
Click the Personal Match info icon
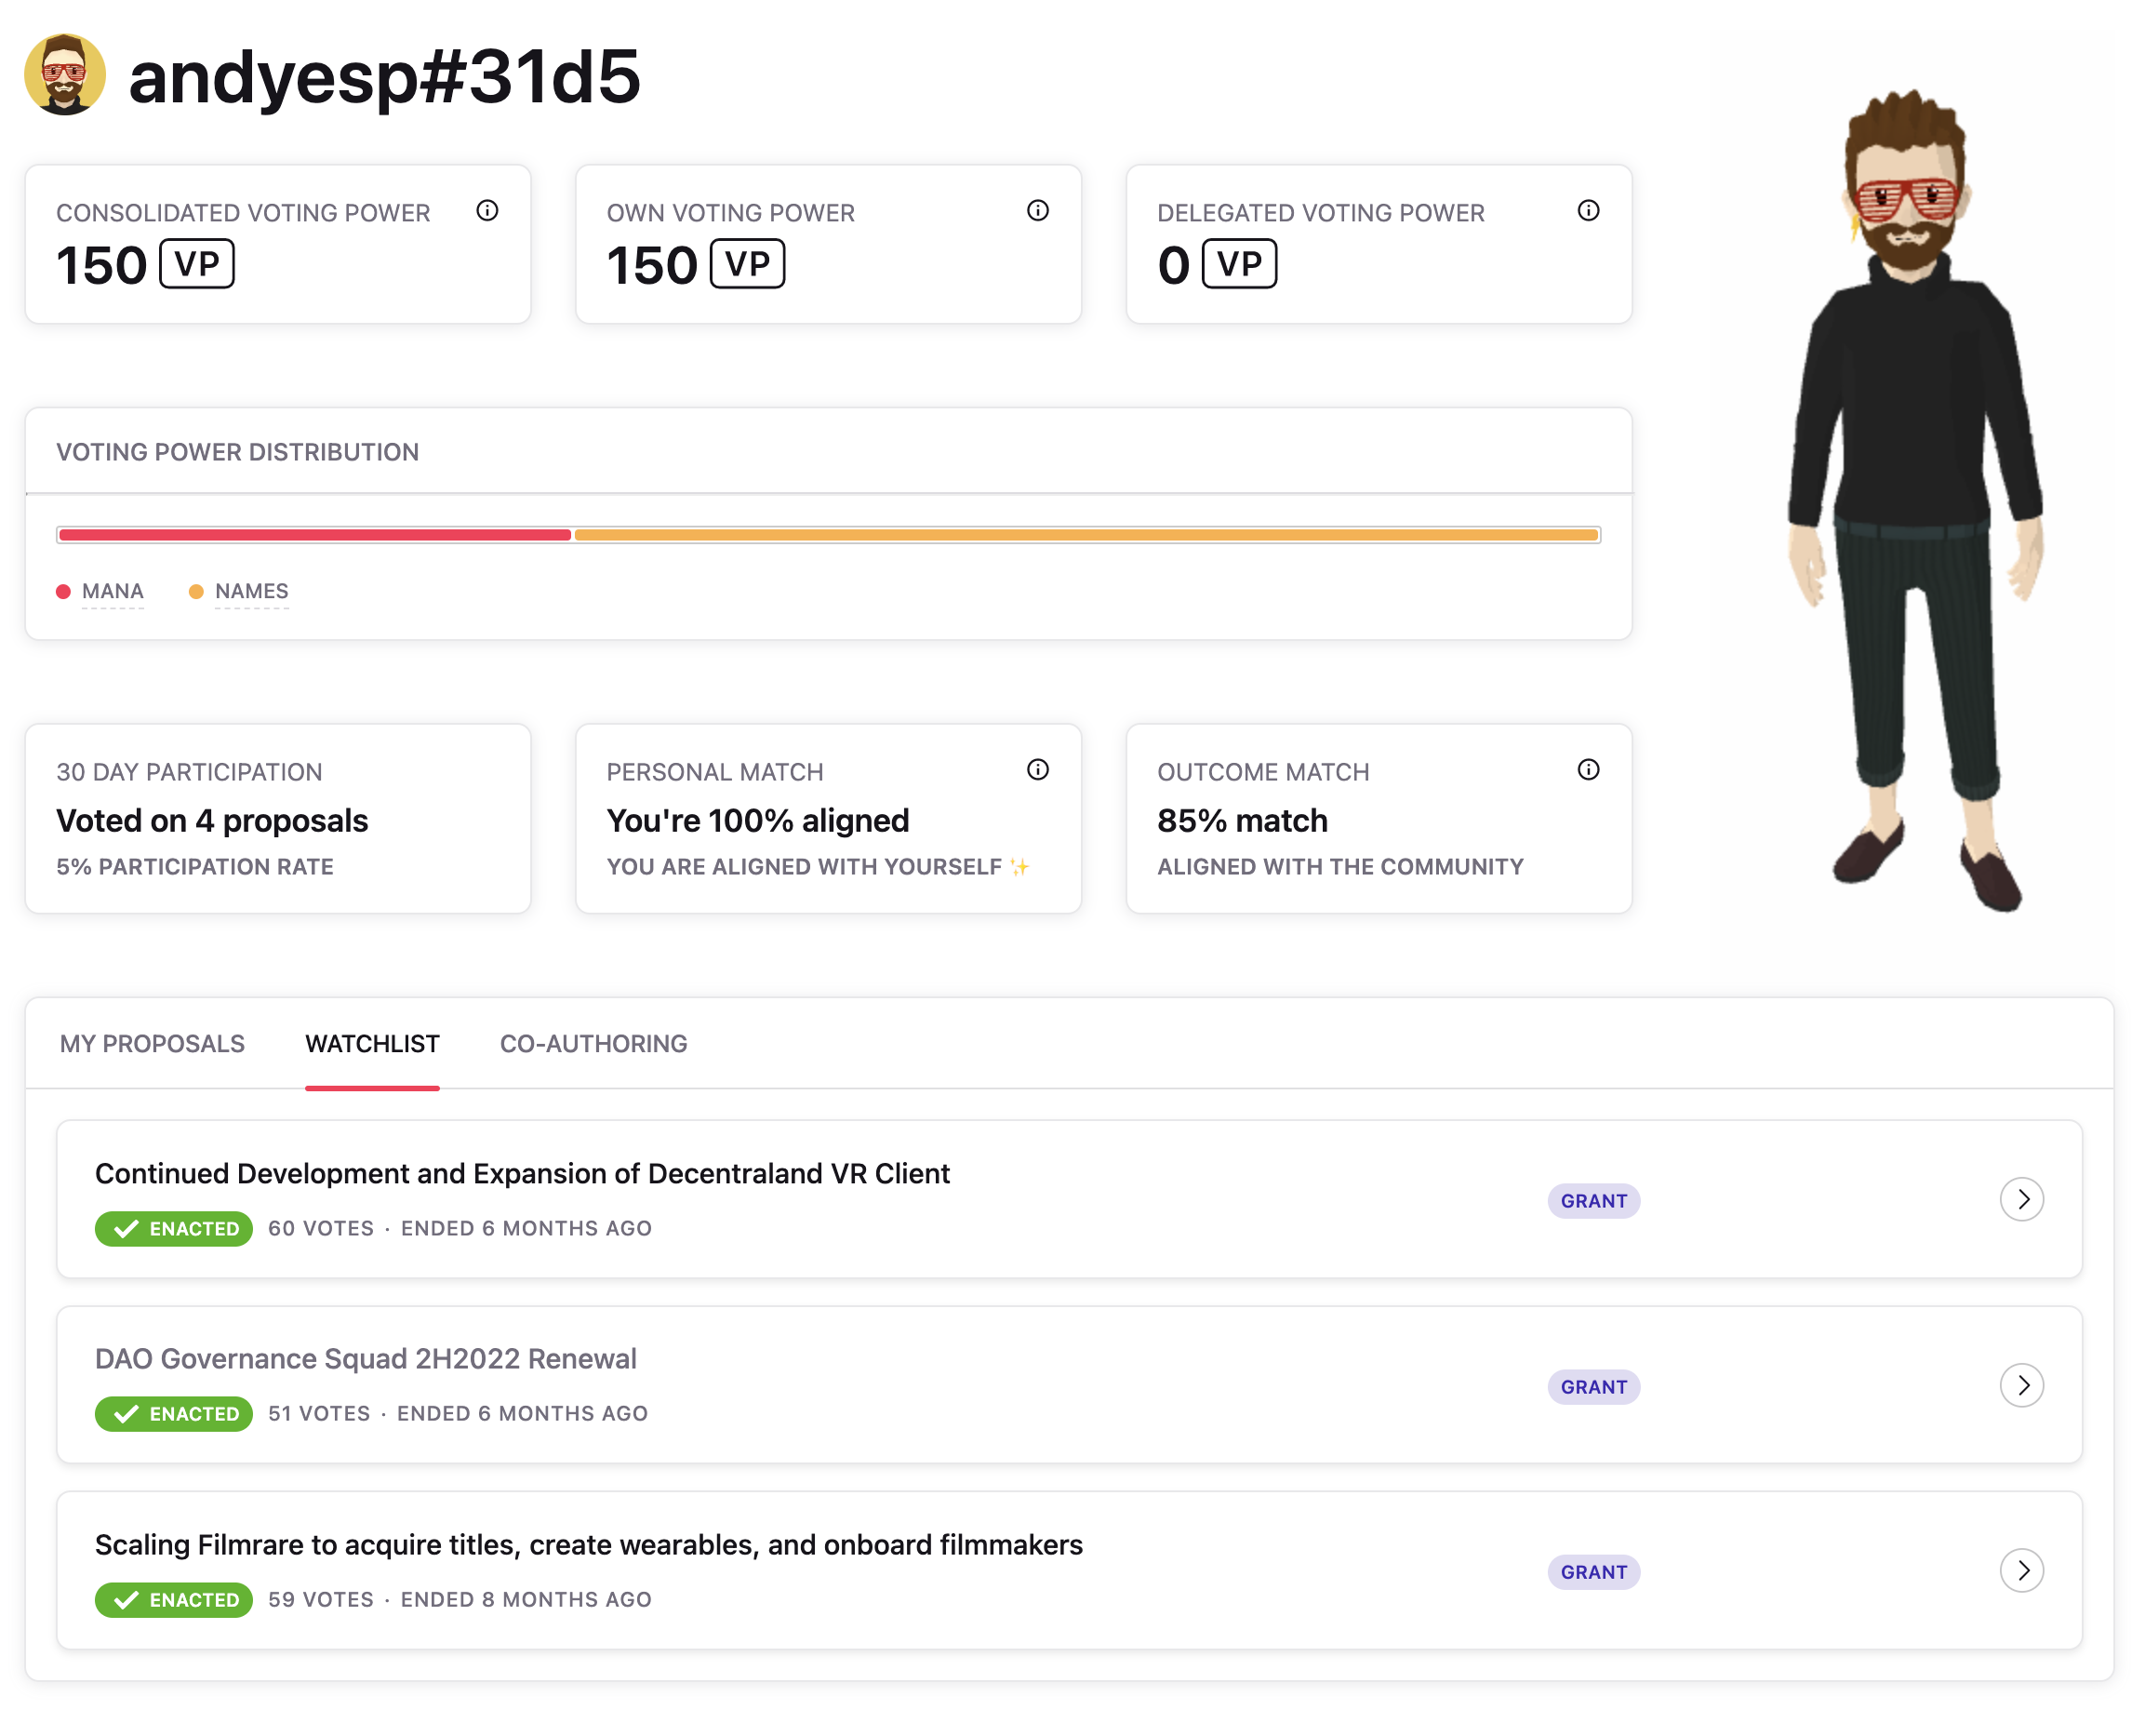coord(1038,770)
